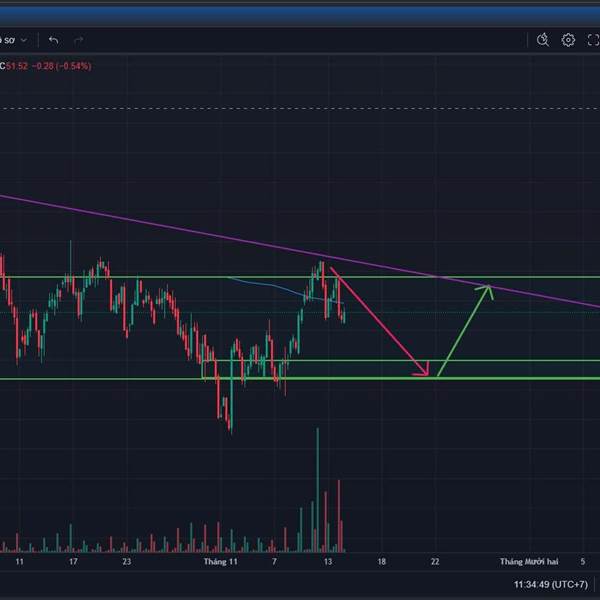Click the date label 17 on time axis

pyautogui.click(x=73, y=561)
